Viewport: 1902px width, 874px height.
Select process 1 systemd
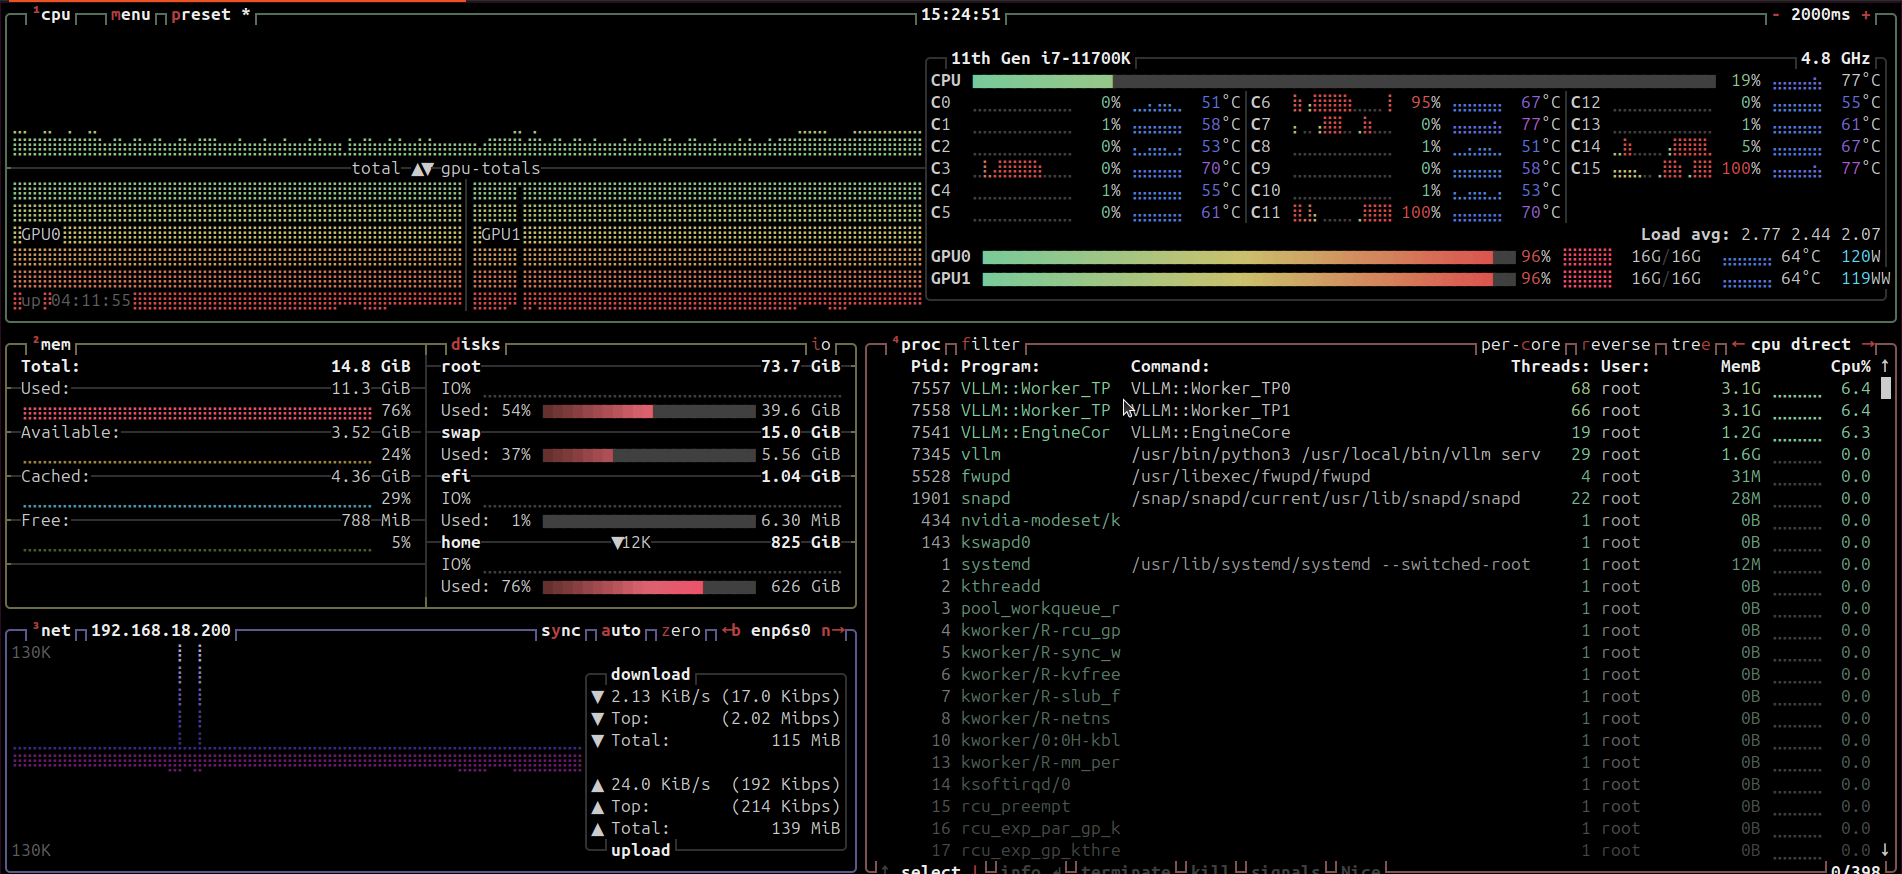tap(1376, 565)
